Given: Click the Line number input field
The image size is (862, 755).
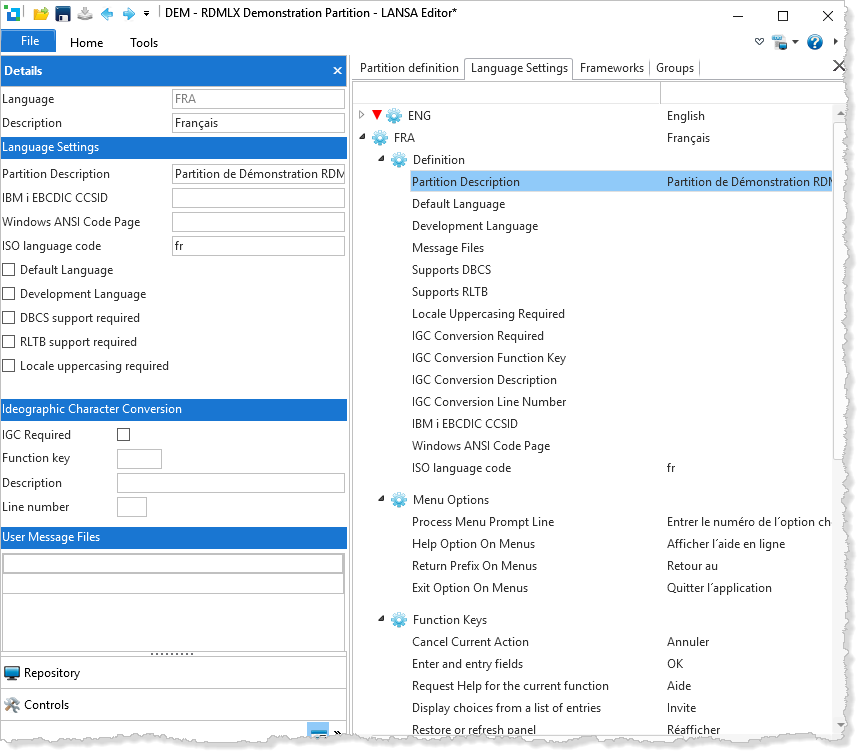Looking at the screenshot, I should (132, 506).
